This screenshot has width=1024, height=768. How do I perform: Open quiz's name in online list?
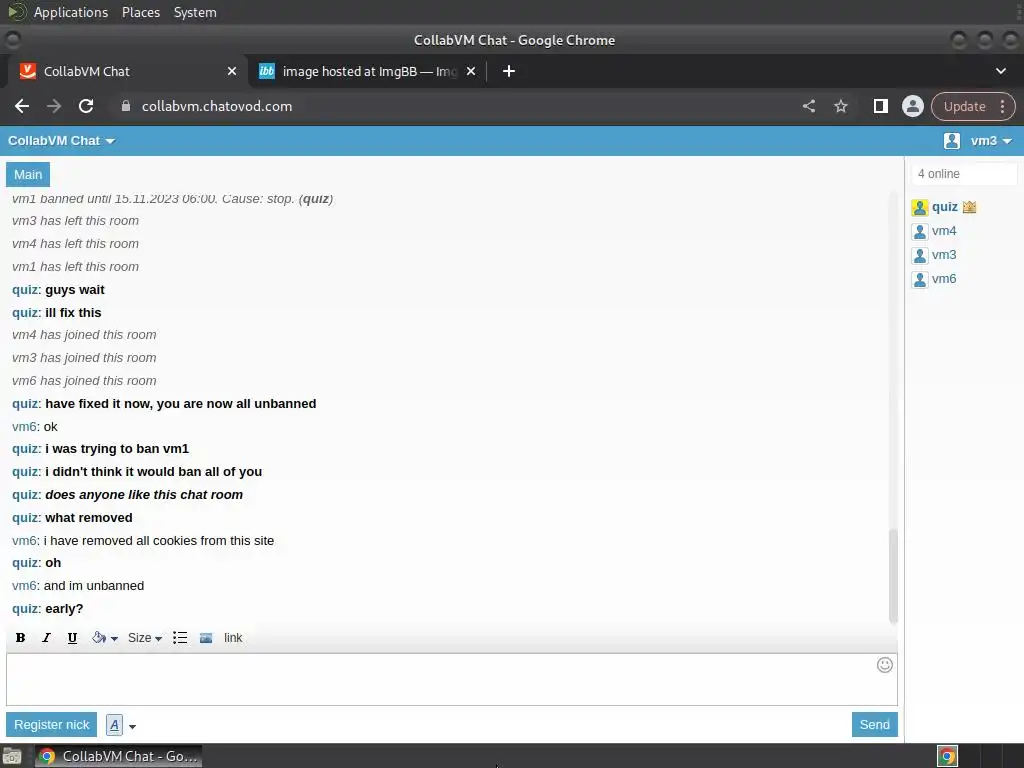pos(944,207)
